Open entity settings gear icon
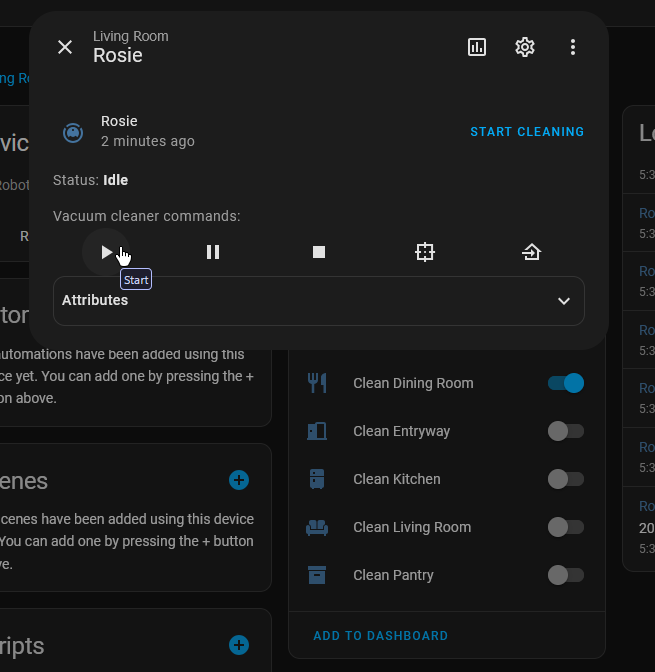 (525, 47)
